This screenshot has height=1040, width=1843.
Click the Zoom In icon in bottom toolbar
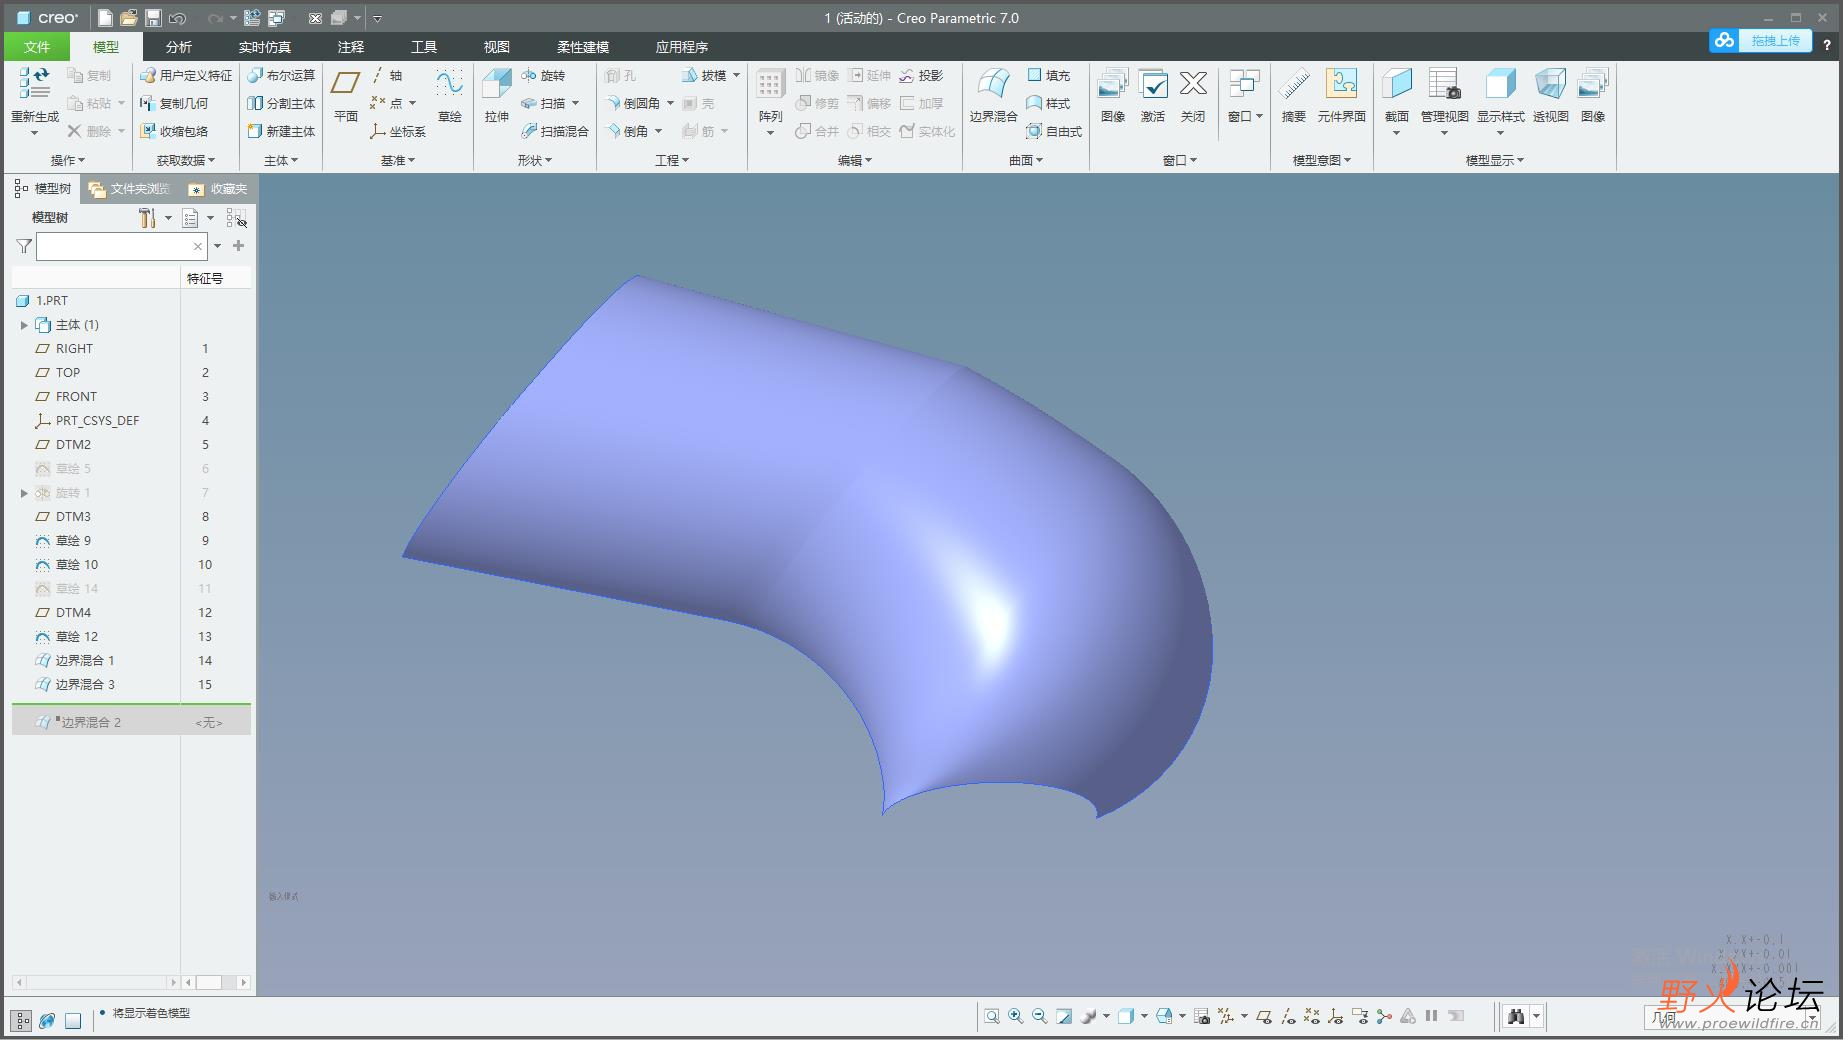(1016, 1016)
